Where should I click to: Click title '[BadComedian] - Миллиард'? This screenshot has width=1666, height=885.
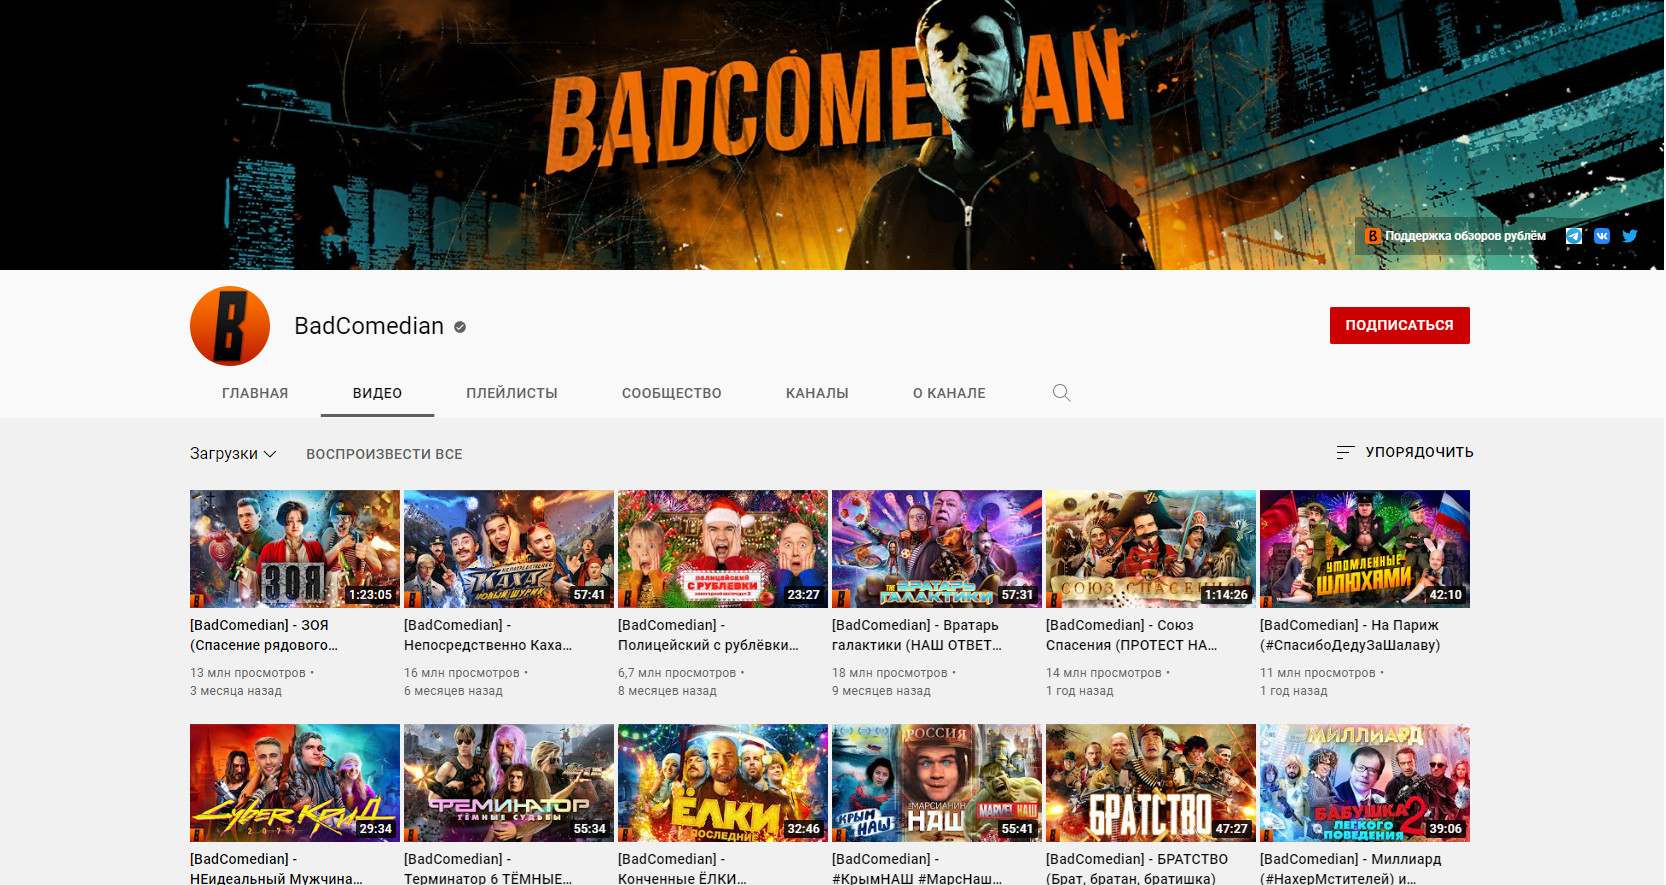click(x=1351, y=868)
